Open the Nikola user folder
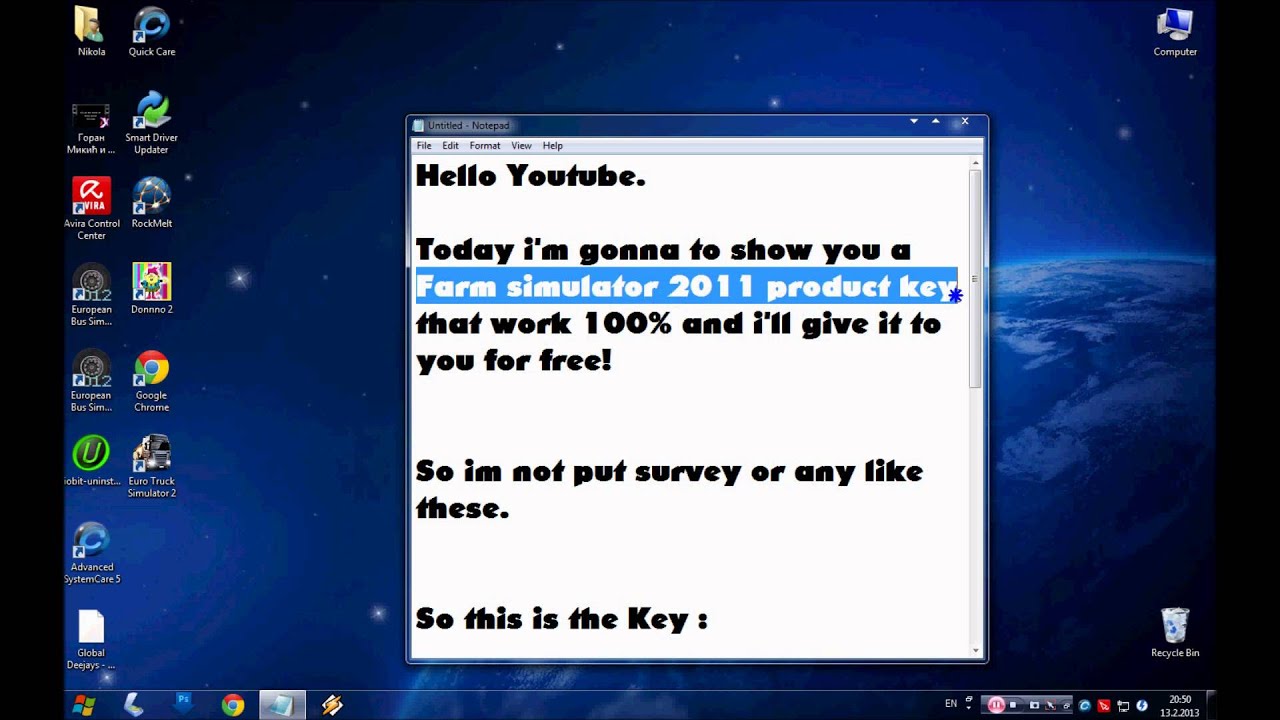Screen dimensions: 1280x720 tap(91, 32)
